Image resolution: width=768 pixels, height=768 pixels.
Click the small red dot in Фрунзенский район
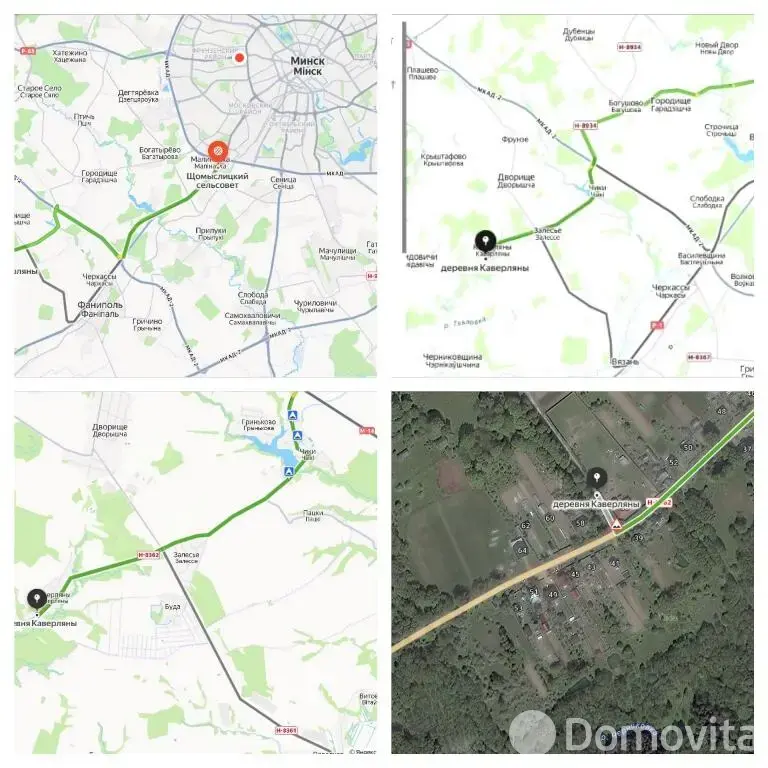pos(240,58)
